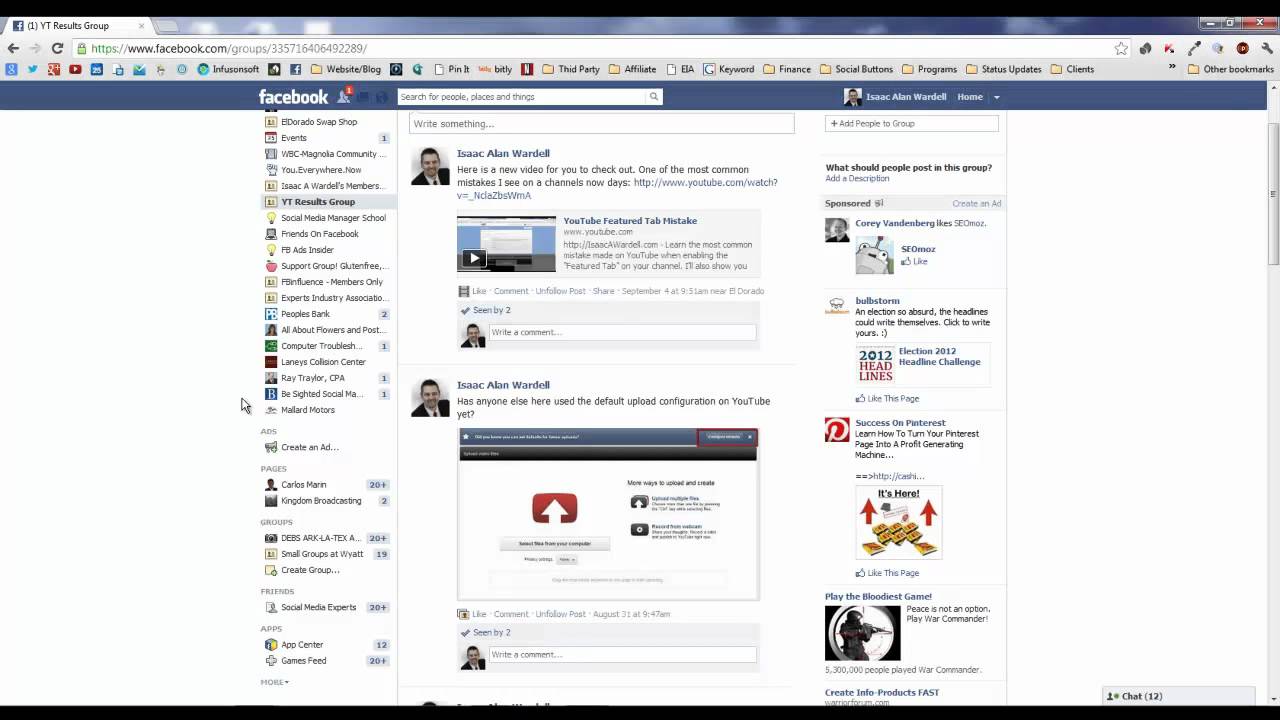This screenshot has width=1280, height=720.
Task: Click Events icon row in sidebar
Action: [327, 138]
